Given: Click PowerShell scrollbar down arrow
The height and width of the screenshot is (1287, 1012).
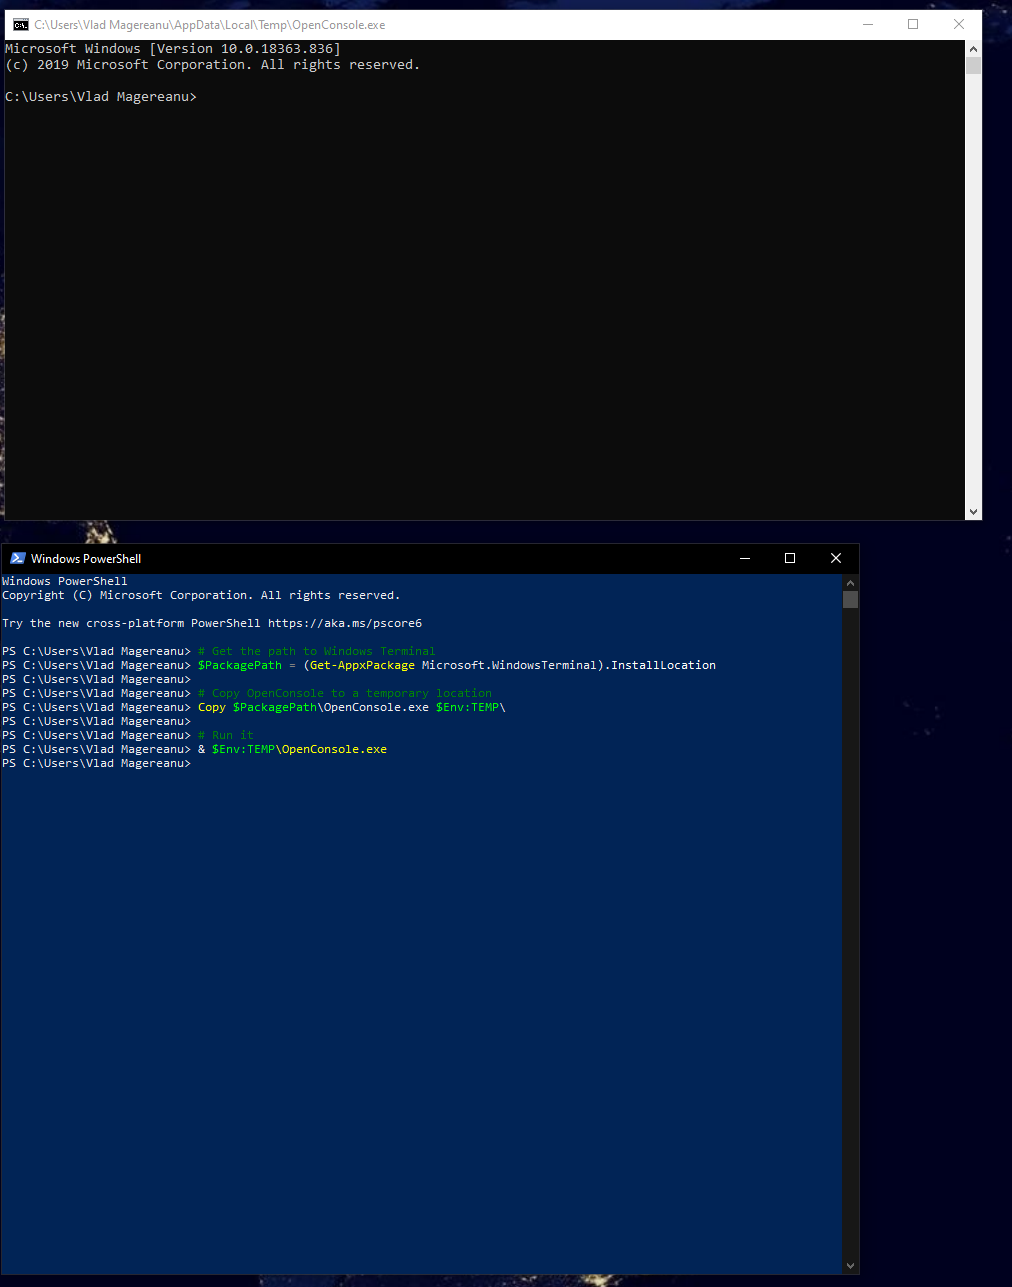Looking at the screenshot, I should (x=850, y=1265).
